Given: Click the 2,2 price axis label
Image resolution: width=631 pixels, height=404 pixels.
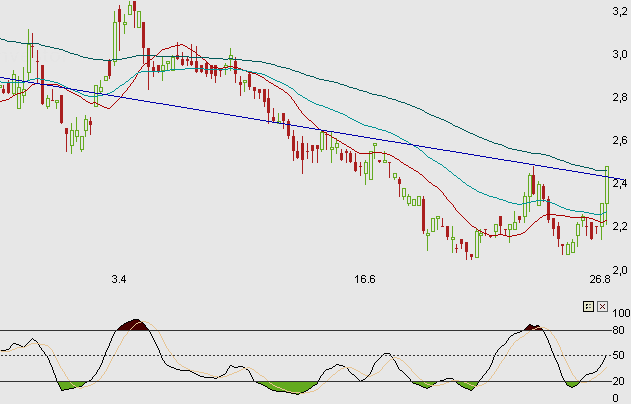Looking at the screenshot, I should click(619, 226).
